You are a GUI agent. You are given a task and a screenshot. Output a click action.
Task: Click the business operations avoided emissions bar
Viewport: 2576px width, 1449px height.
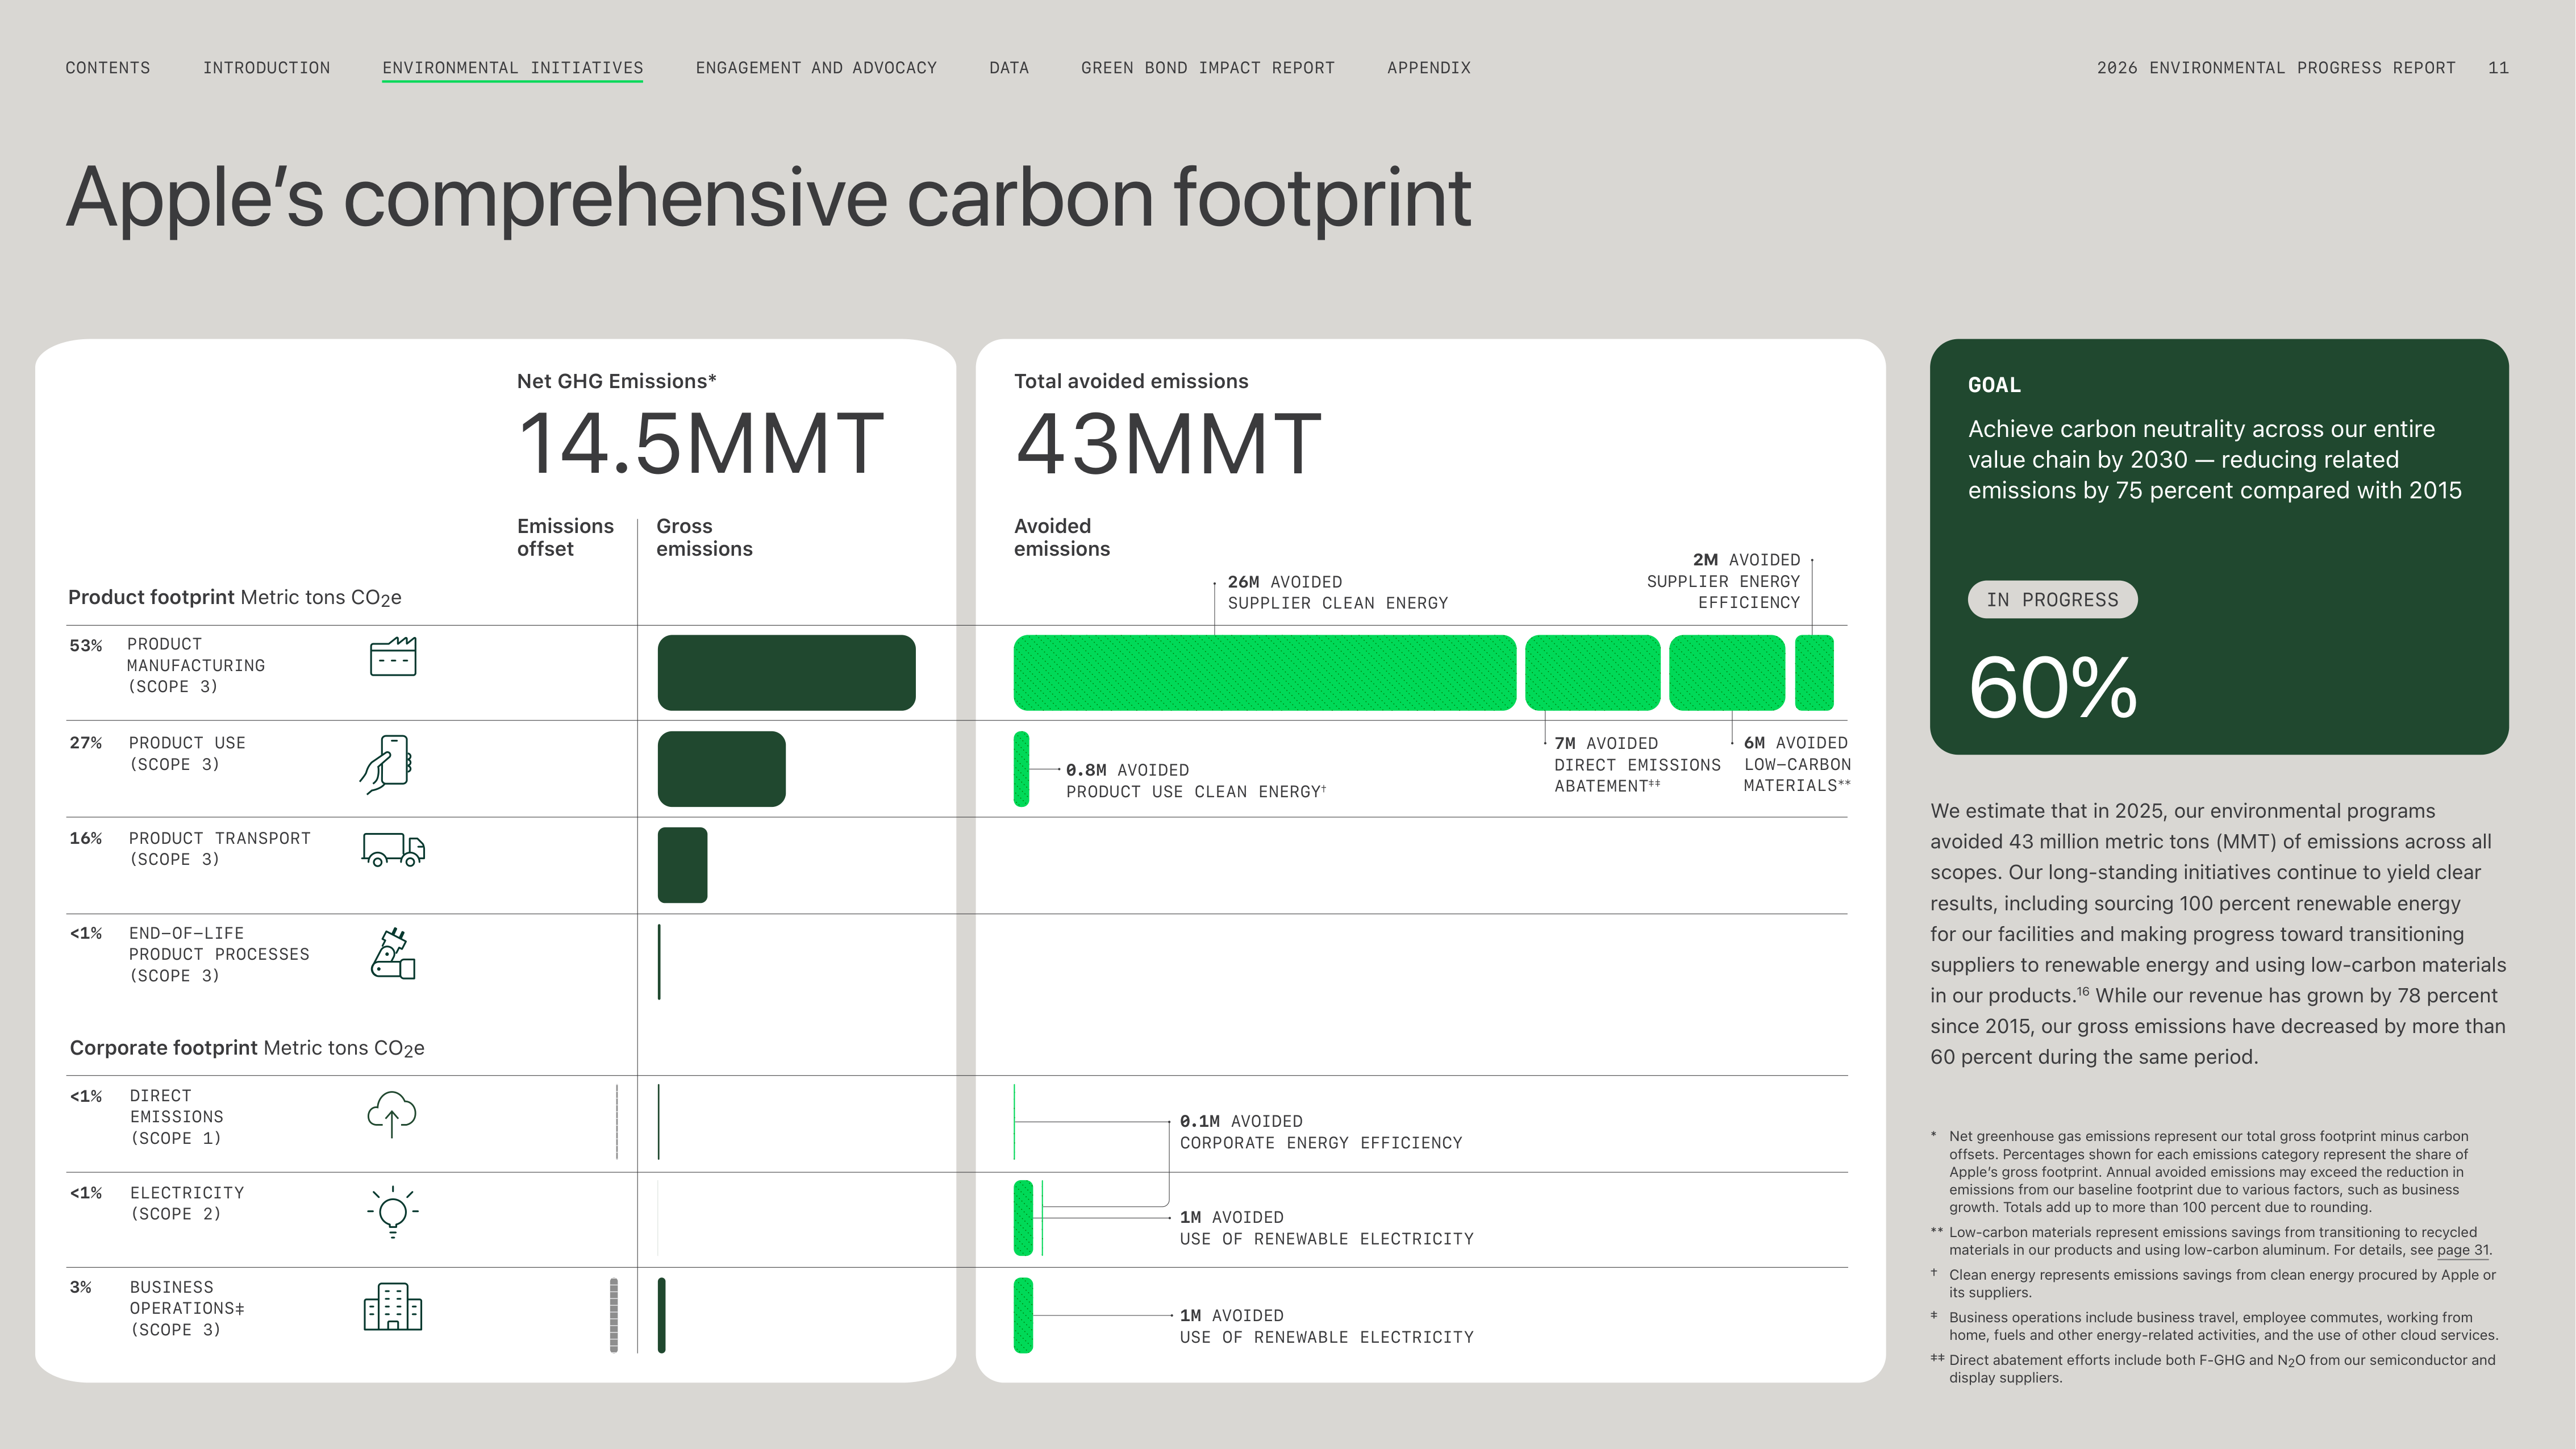click(1023, 1315)
